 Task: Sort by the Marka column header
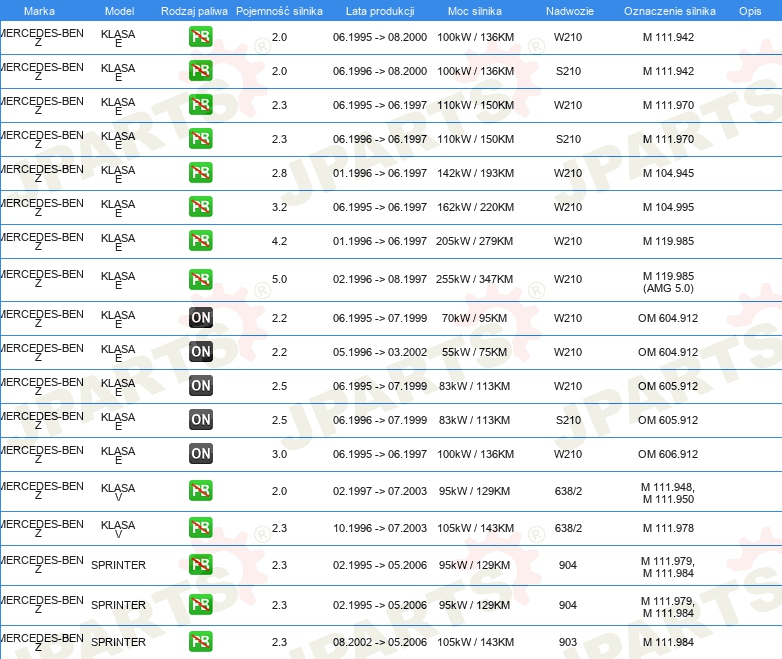pos(39,11)
